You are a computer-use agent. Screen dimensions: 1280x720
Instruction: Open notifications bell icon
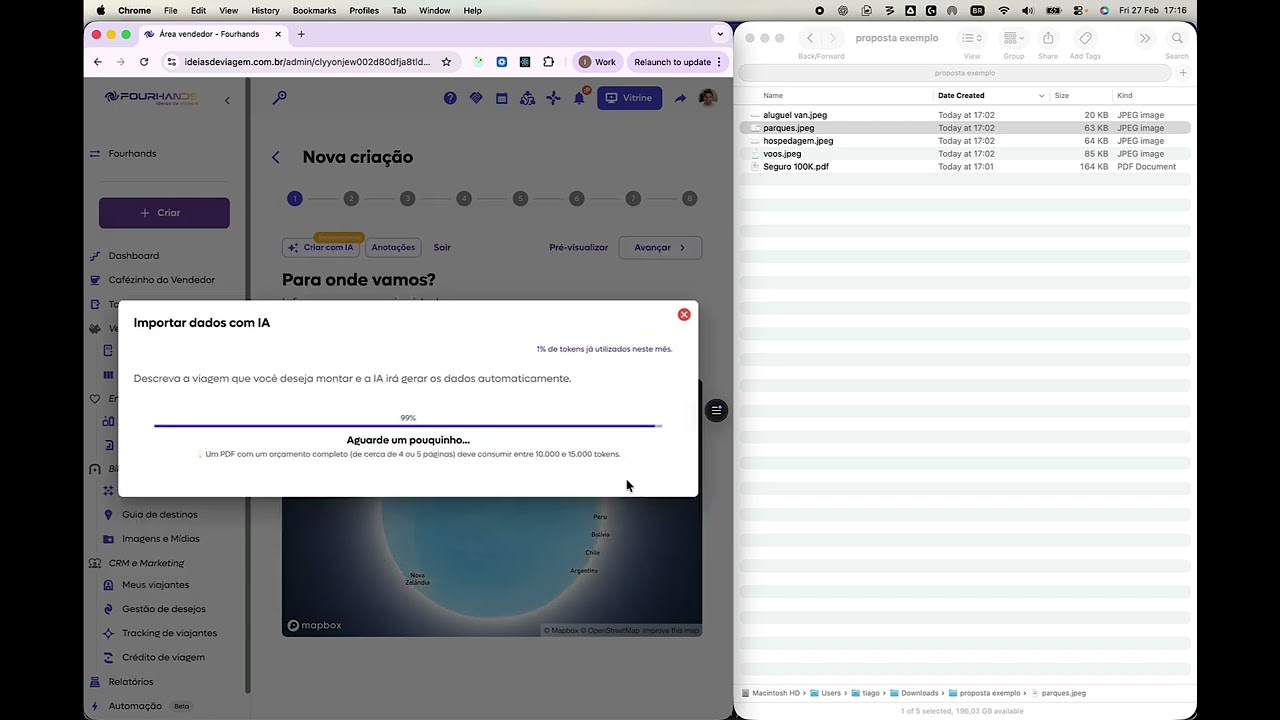tap(579, 98)
